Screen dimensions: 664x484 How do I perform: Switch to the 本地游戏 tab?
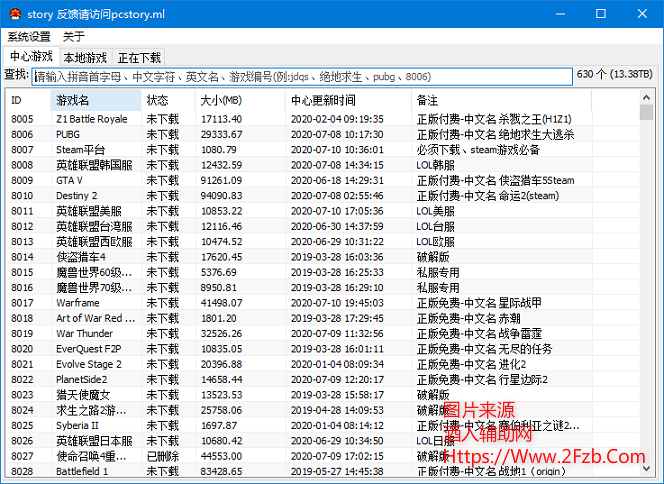click(85, 58)
